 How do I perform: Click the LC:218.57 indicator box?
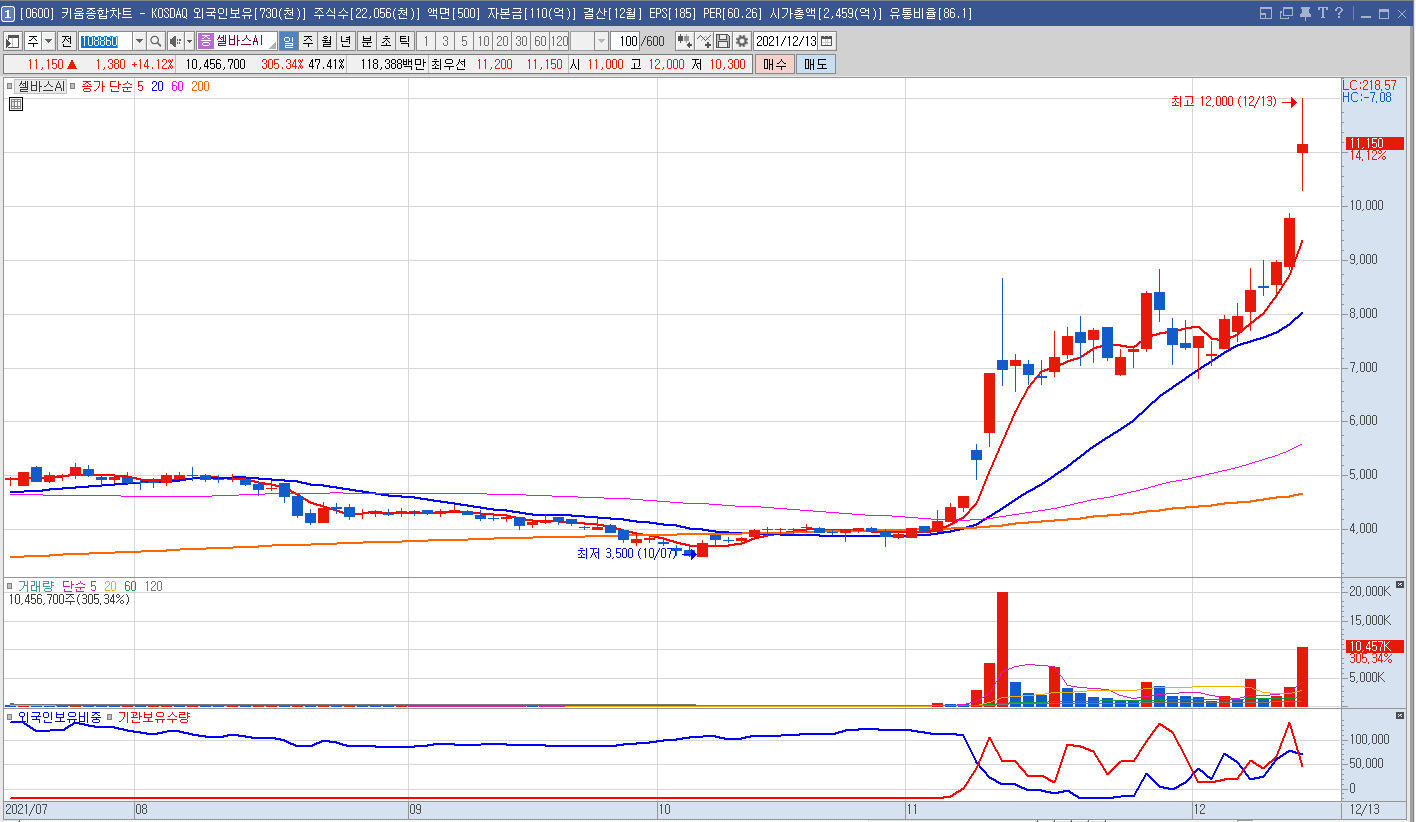click(1370, 86)
